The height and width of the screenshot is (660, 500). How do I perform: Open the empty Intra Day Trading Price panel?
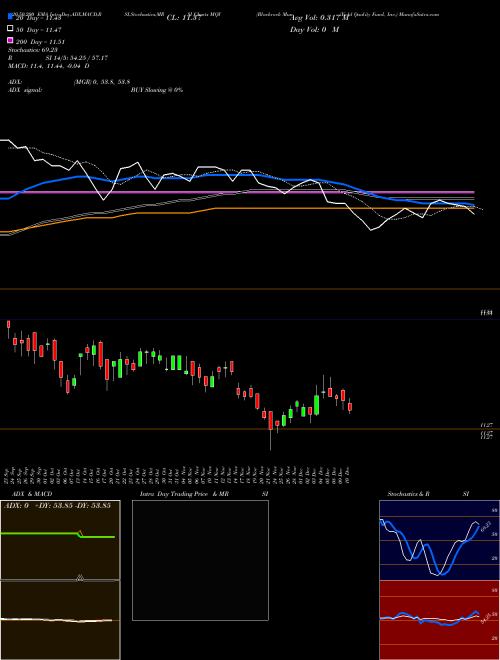click(200, 560)
